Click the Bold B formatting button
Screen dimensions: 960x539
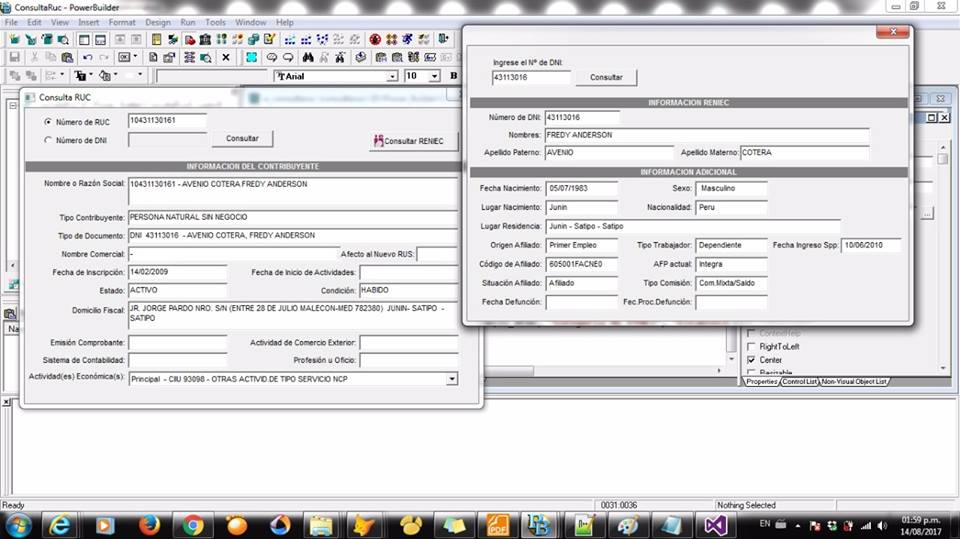[453, 76]
